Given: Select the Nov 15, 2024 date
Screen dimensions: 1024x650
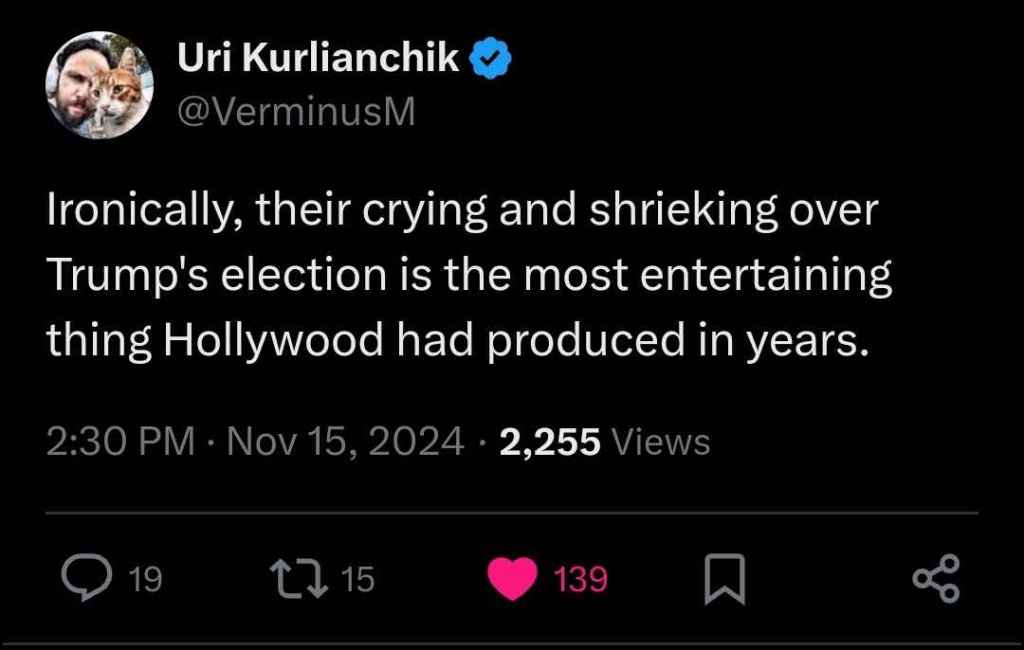Looking at the screenshot, I should (345, 441).
